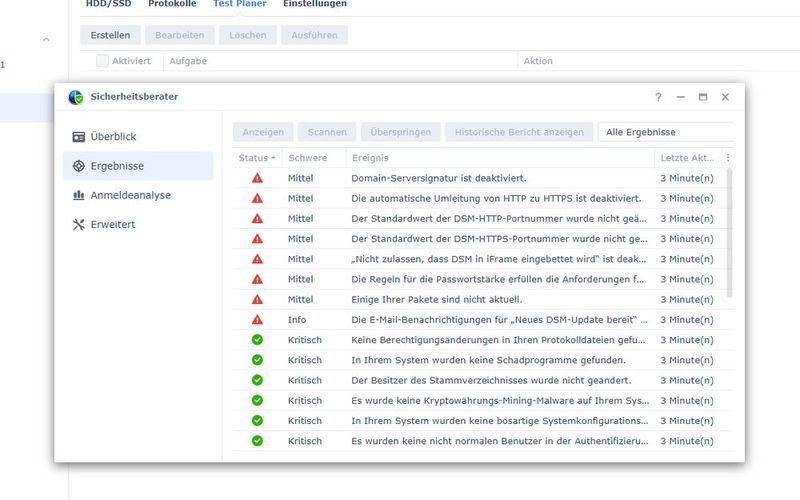This screenshot has height=500, width=800.
Task: Click warning icon for iFrame eingebettet row
Action: pyautogui.click(x=257, y=259)
